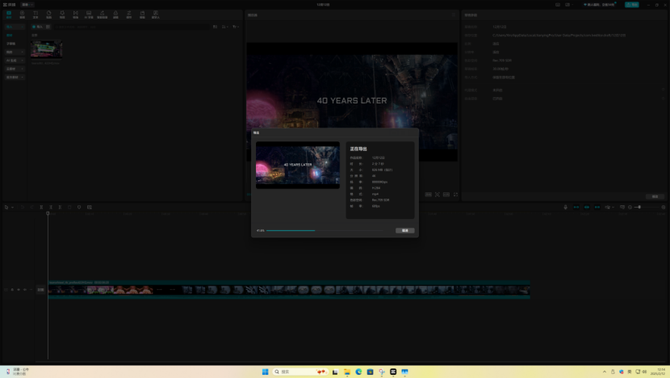
Task: Open the 贴纸 (Stickers) tab
Action: coord(49,15)
